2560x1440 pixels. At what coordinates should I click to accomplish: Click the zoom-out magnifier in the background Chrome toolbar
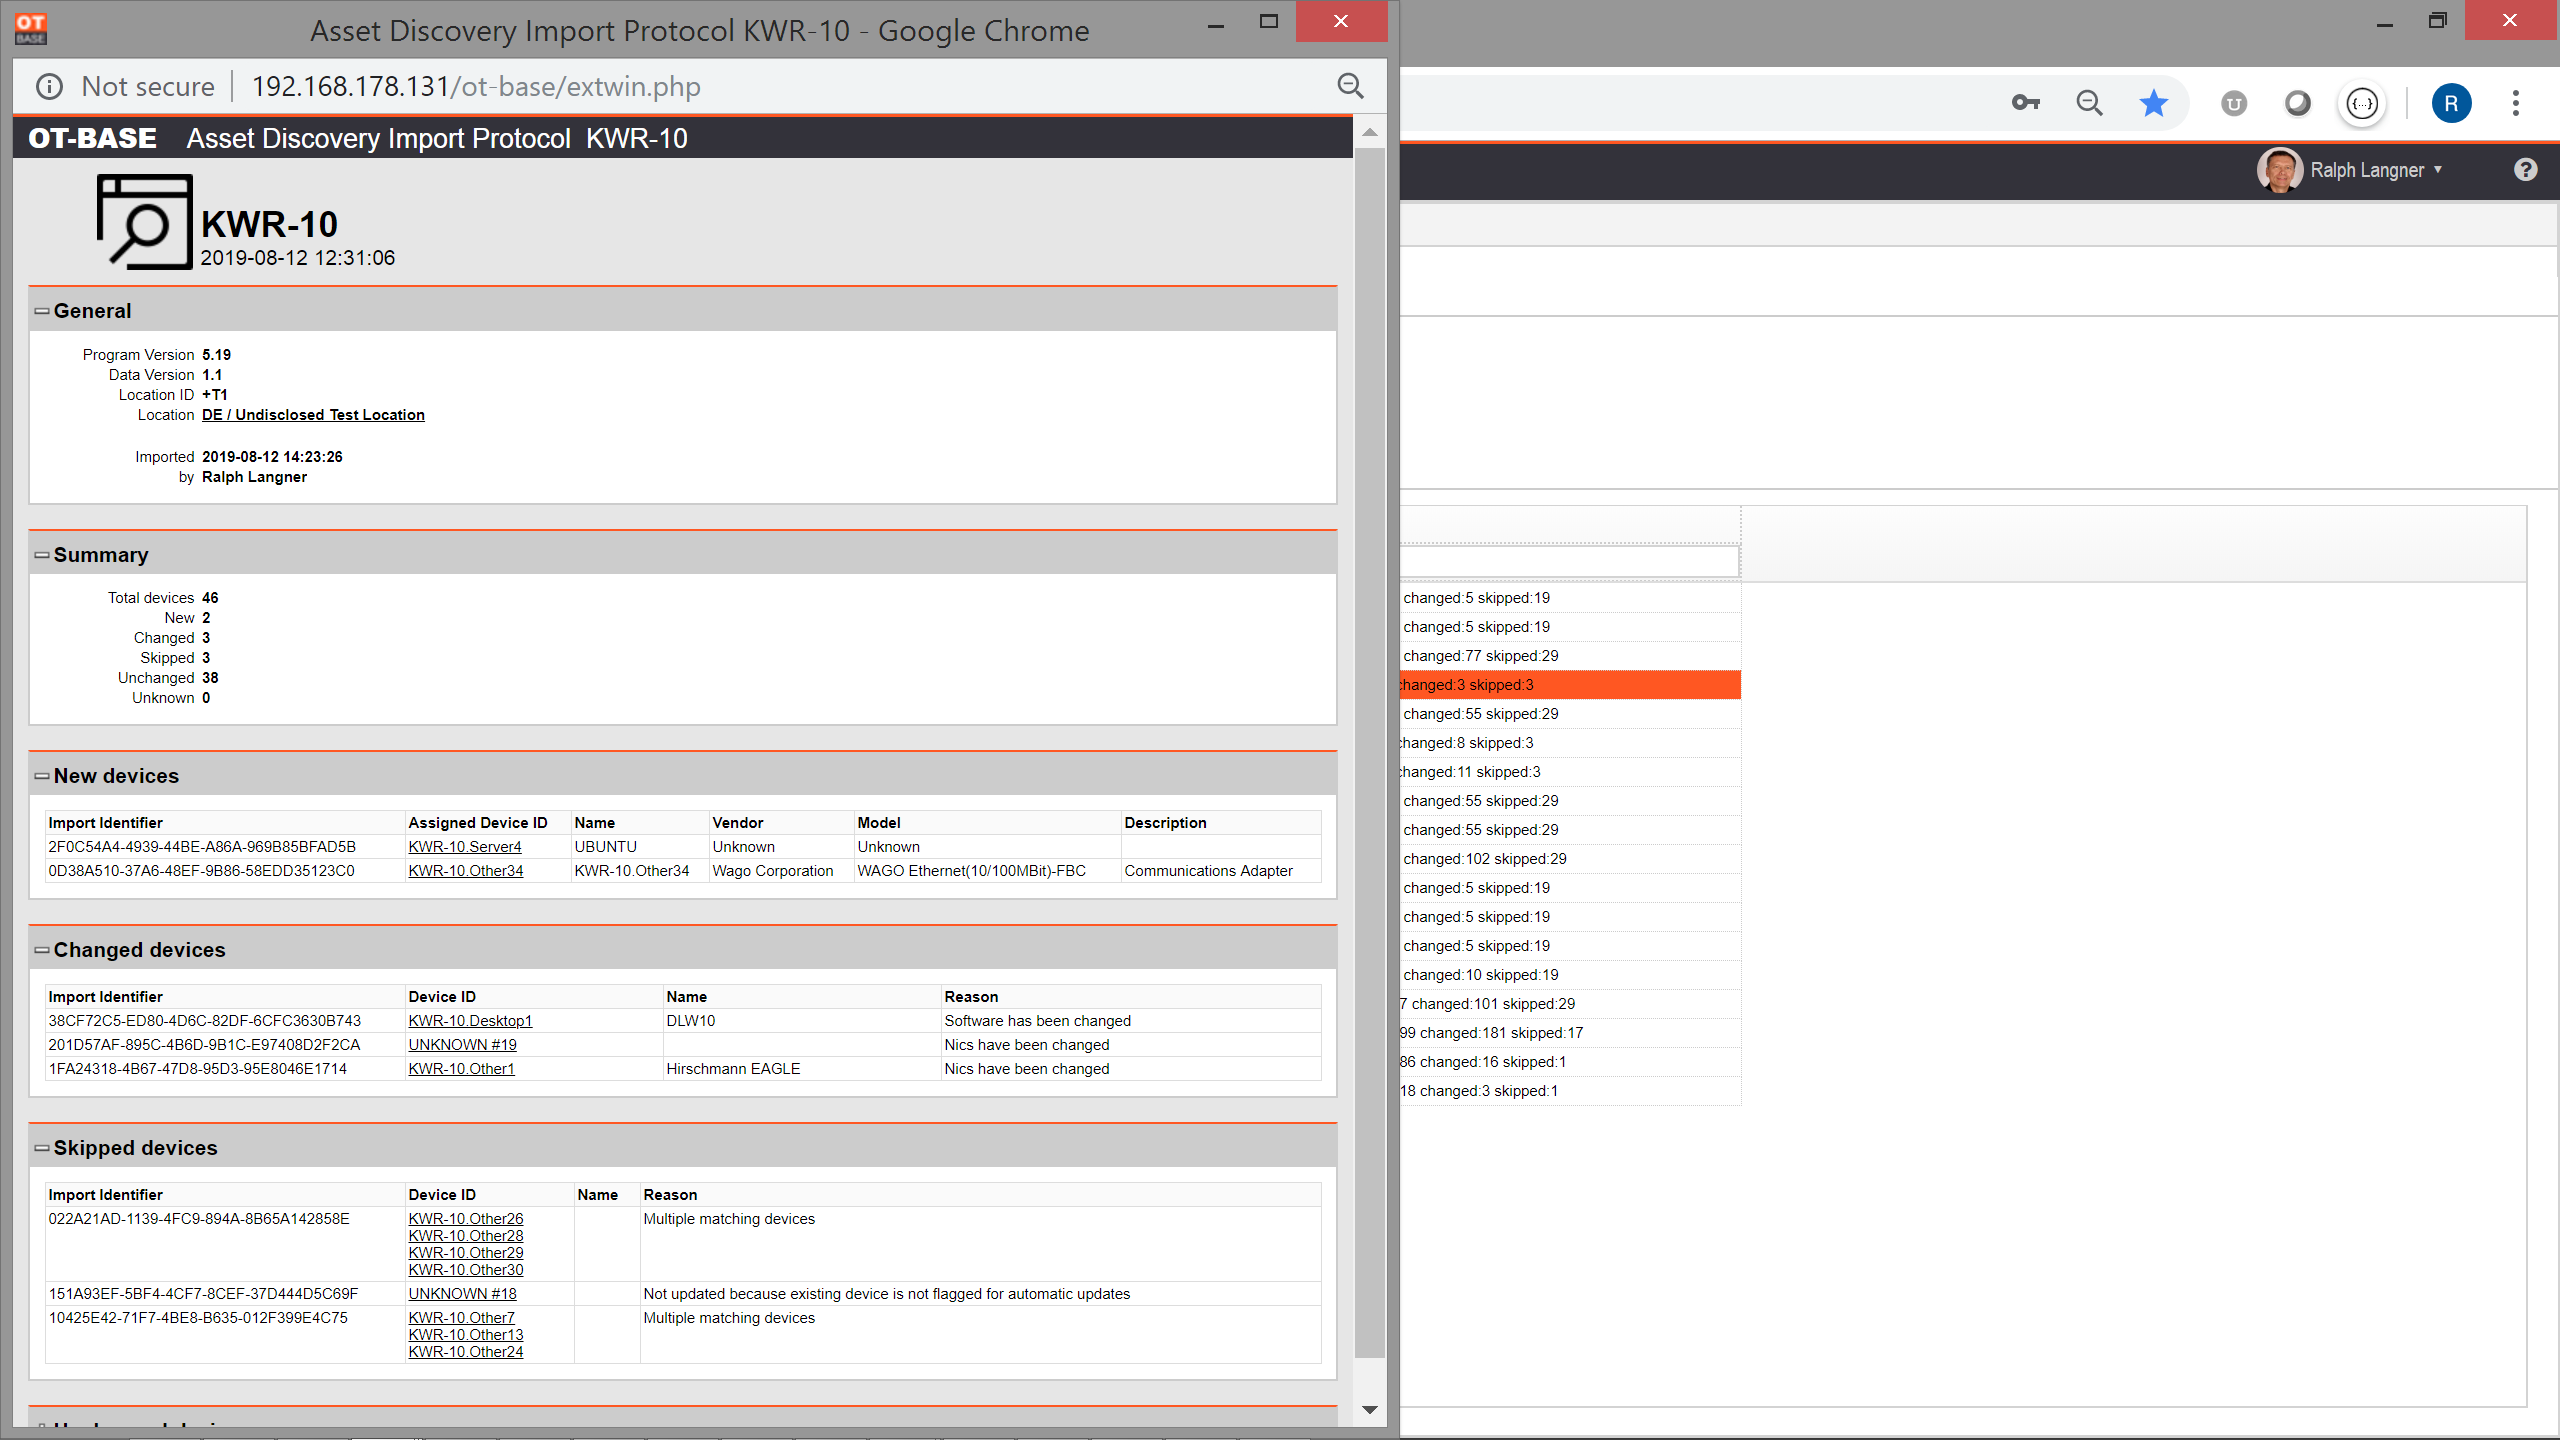2089,103
